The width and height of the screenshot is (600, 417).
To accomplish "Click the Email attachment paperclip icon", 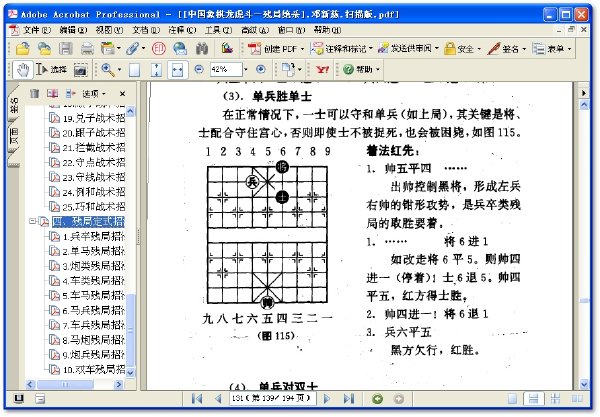I will point(133,49).
